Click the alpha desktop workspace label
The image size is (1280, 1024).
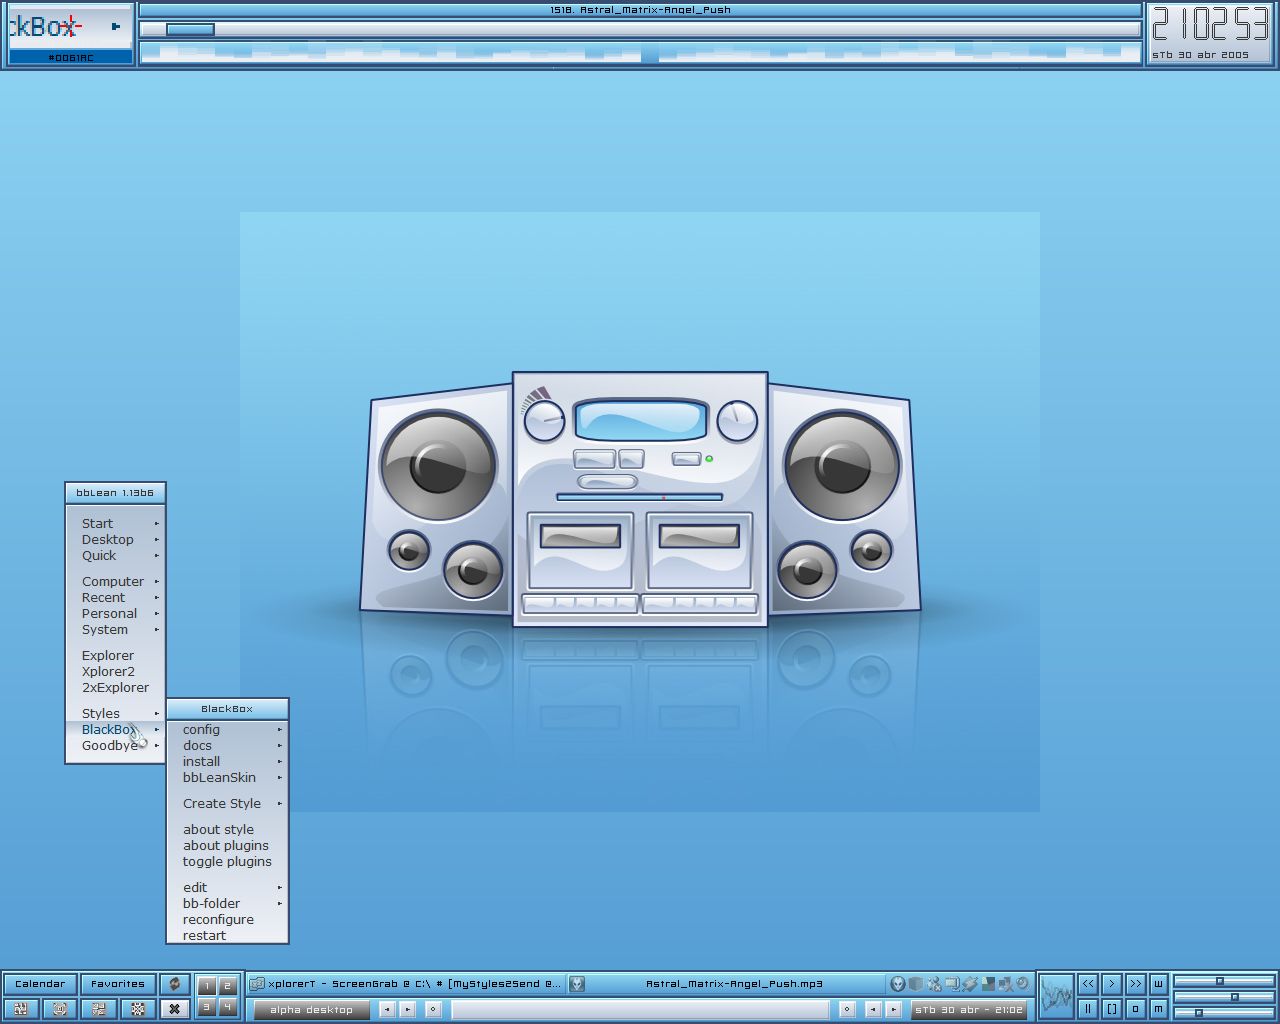coord(312,1009)
